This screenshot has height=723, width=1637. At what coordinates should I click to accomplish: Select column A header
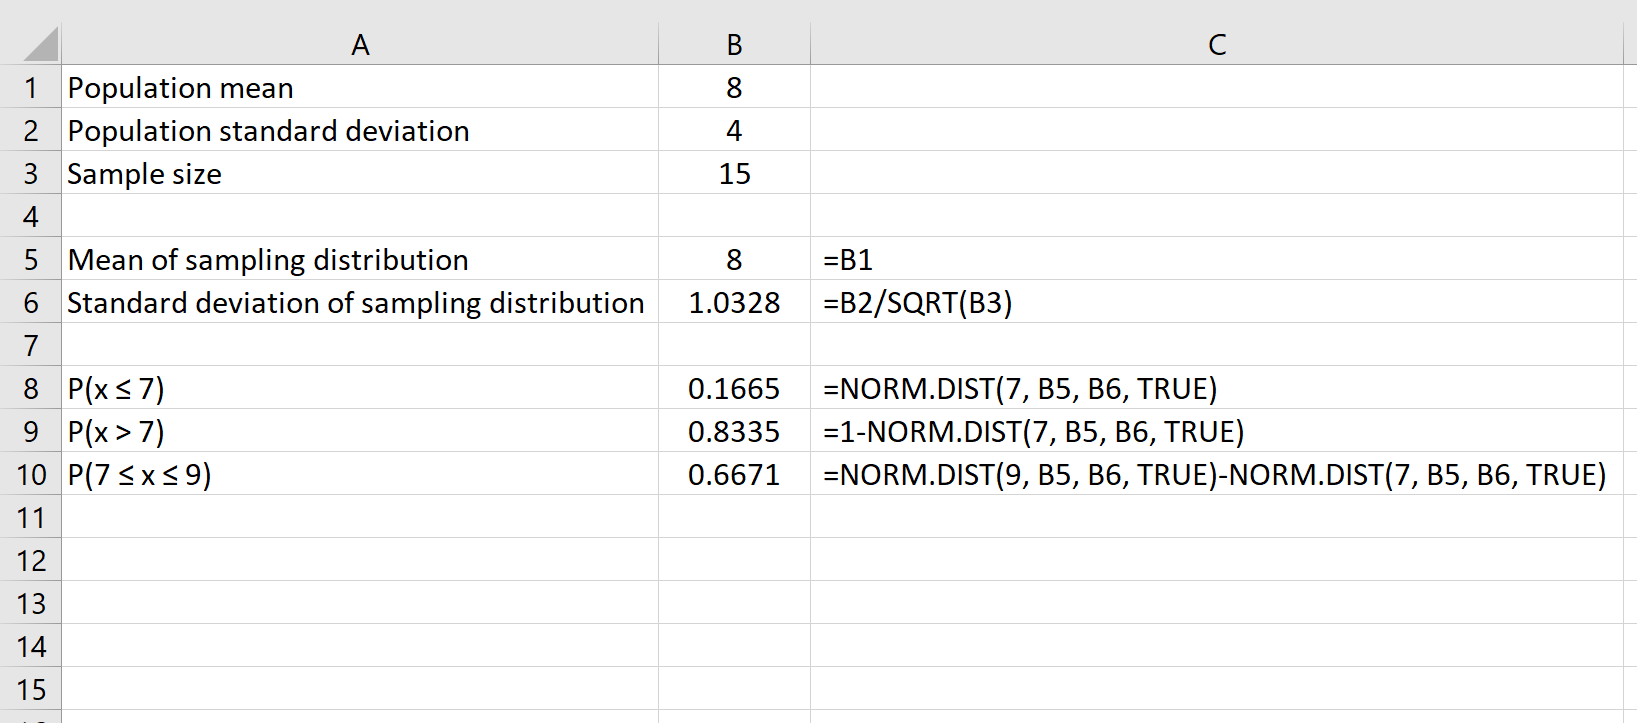tap(360, 45)
